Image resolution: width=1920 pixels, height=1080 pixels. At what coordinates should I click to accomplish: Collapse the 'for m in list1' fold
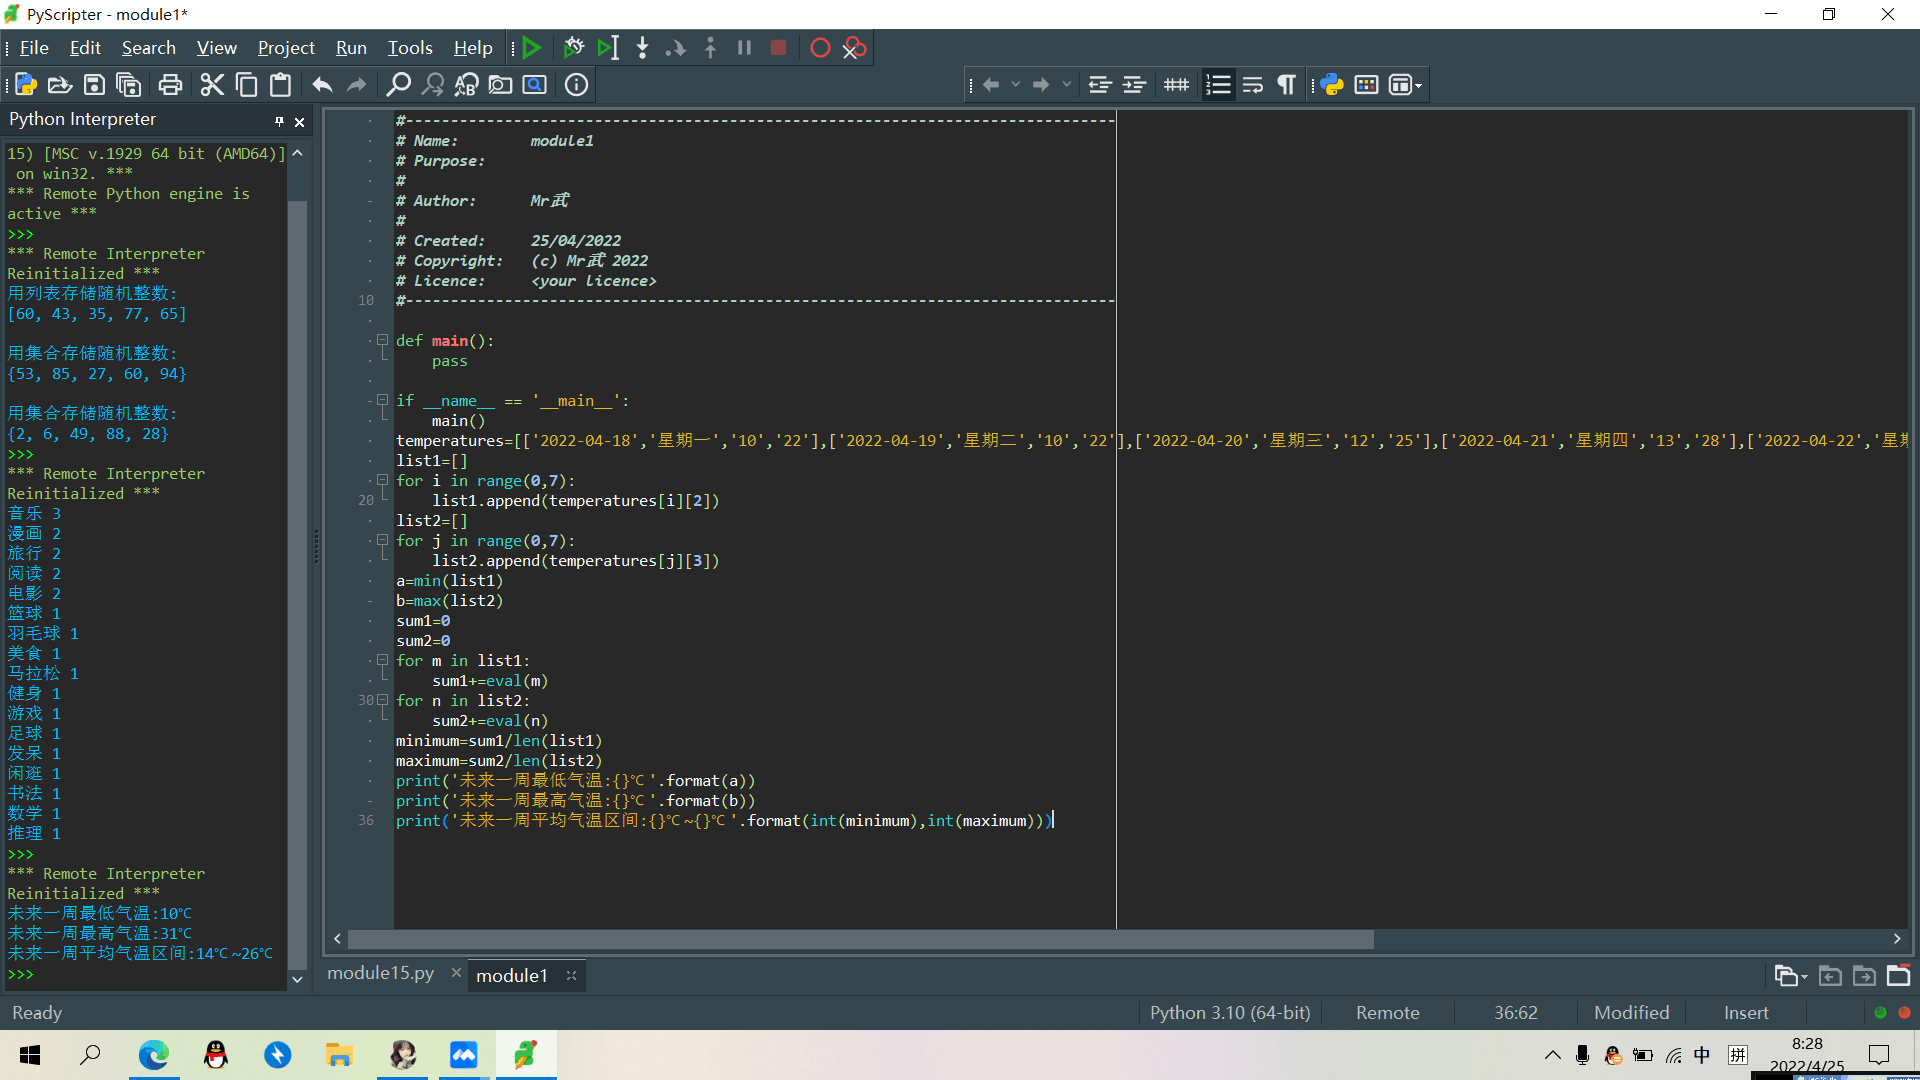click(382, 660)
